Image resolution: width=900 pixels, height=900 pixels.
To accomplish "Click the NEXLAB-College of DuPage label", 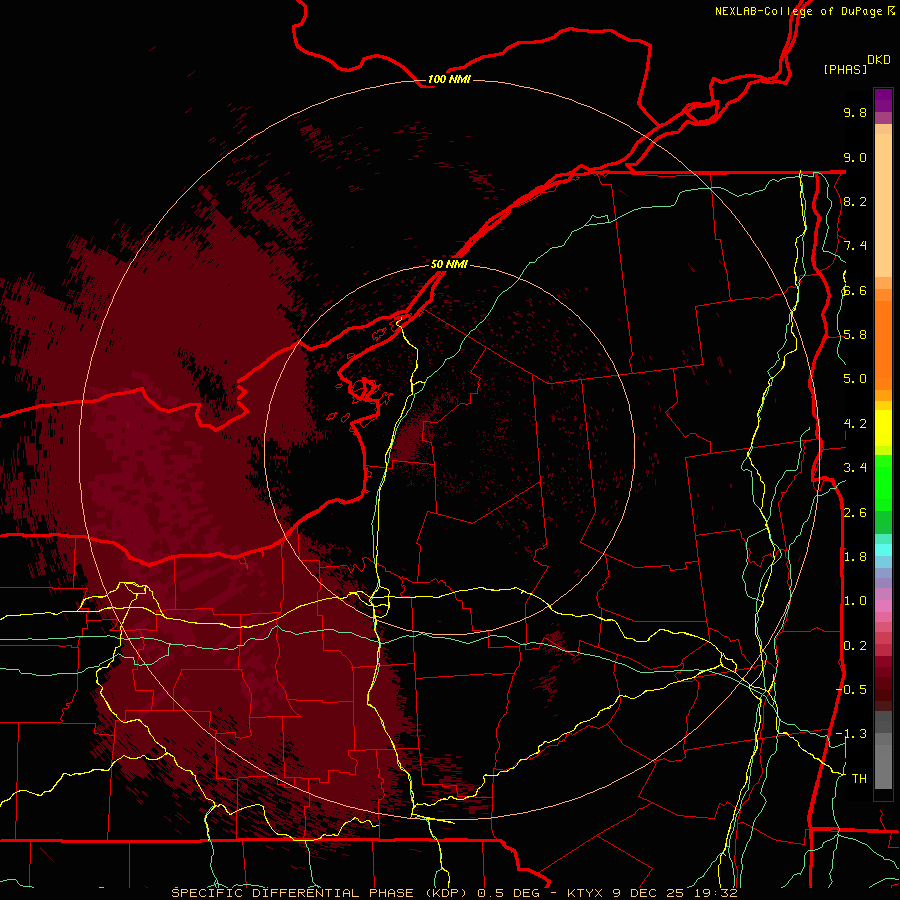I will coord(805,11).
